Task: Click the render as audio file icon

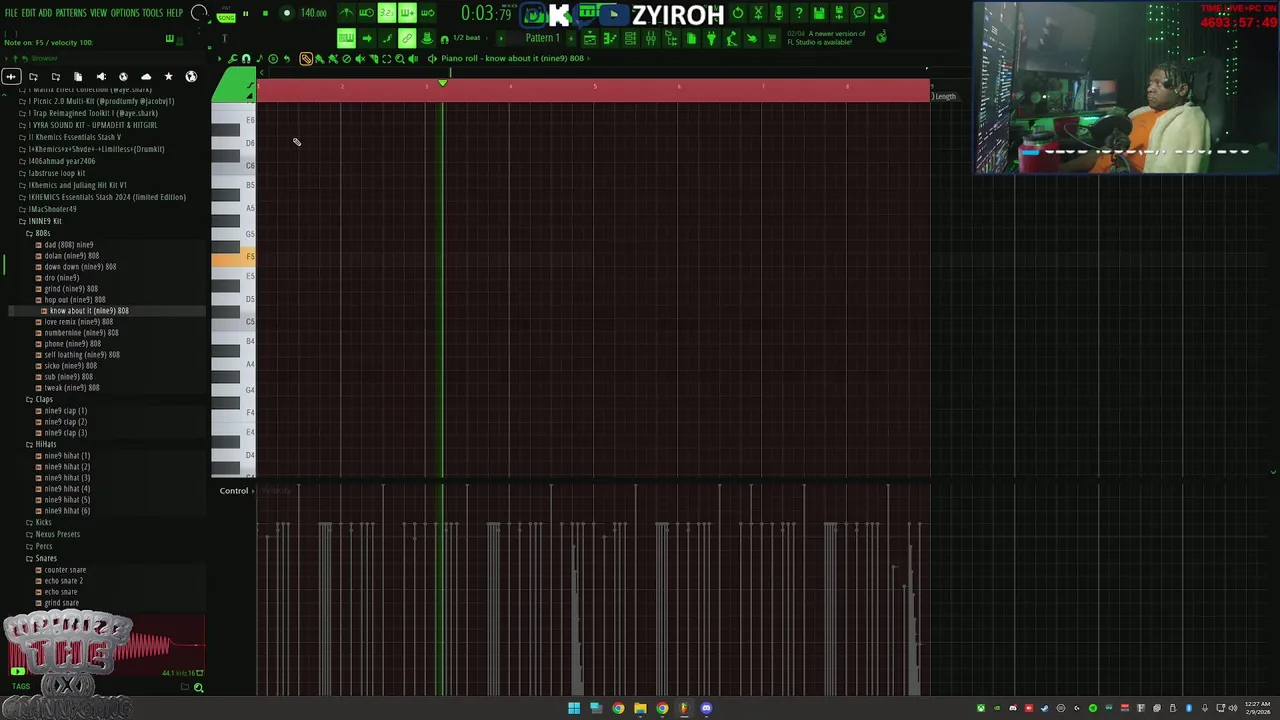Action: click(838, 13)
